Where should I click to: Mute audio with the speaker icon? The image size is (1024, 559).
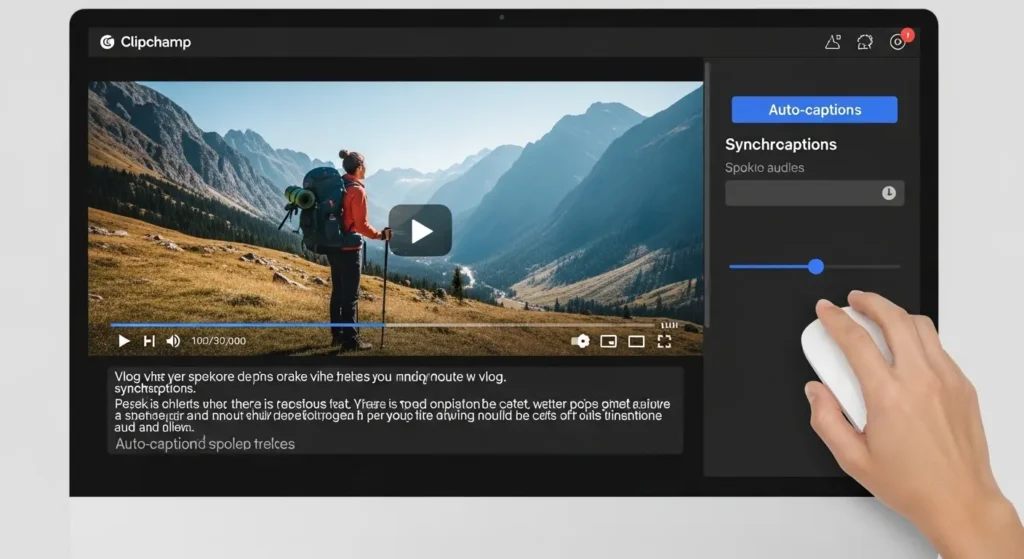click(173, 341)
